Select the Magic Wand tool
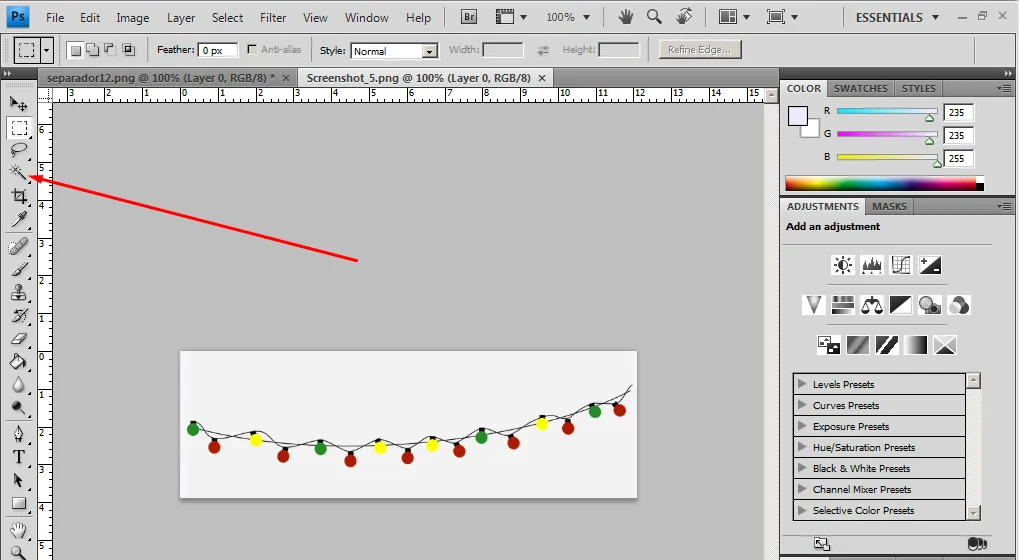Screen dimensions: 1019x560 click(x=18, y=172)
